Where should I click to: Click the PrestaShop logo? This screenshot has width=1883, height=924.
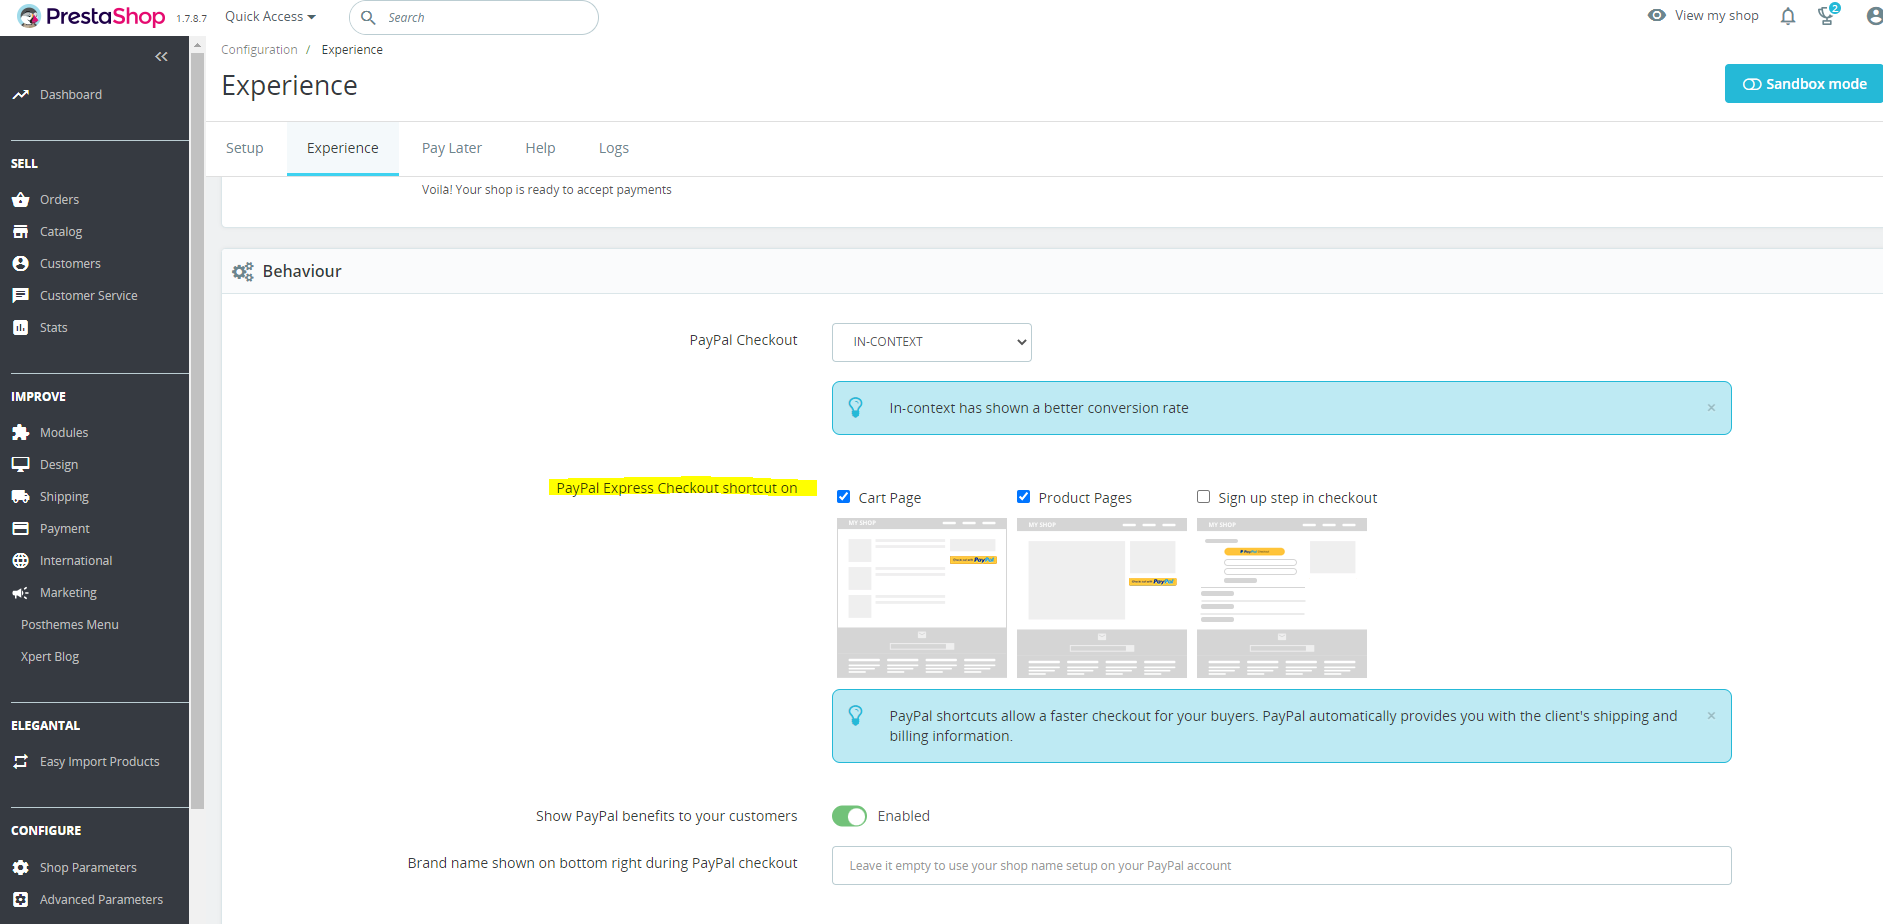click(91, 17)
